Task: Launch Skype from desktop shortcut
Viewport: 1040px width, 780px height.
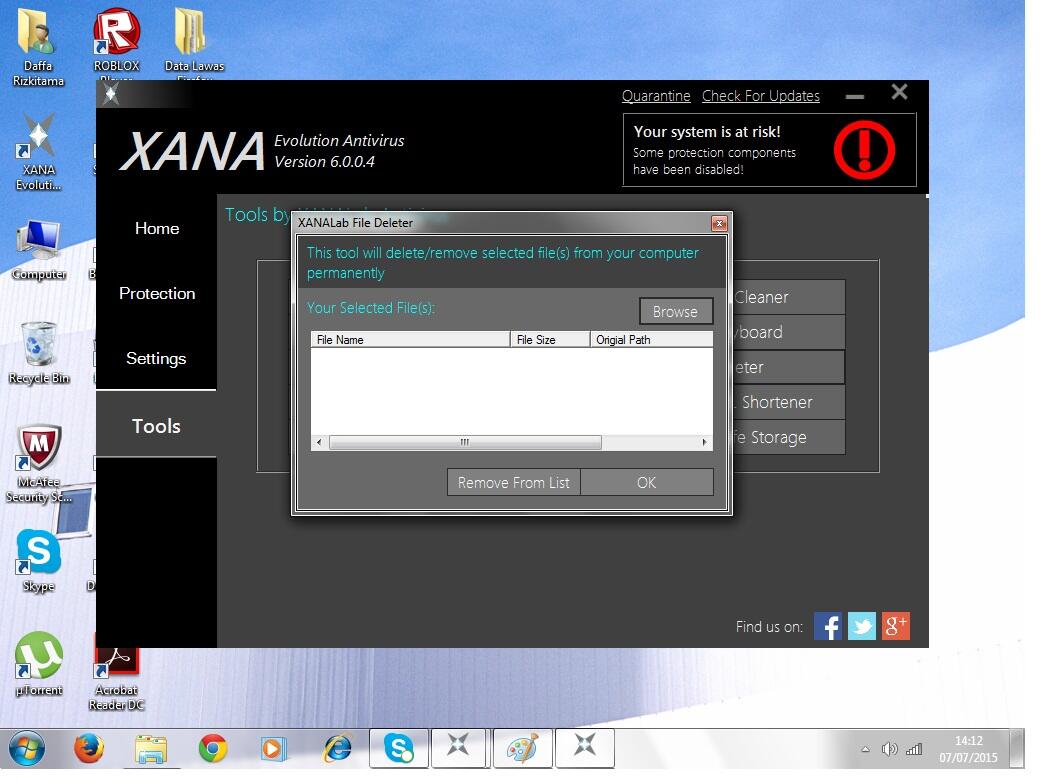Action: 38,560
